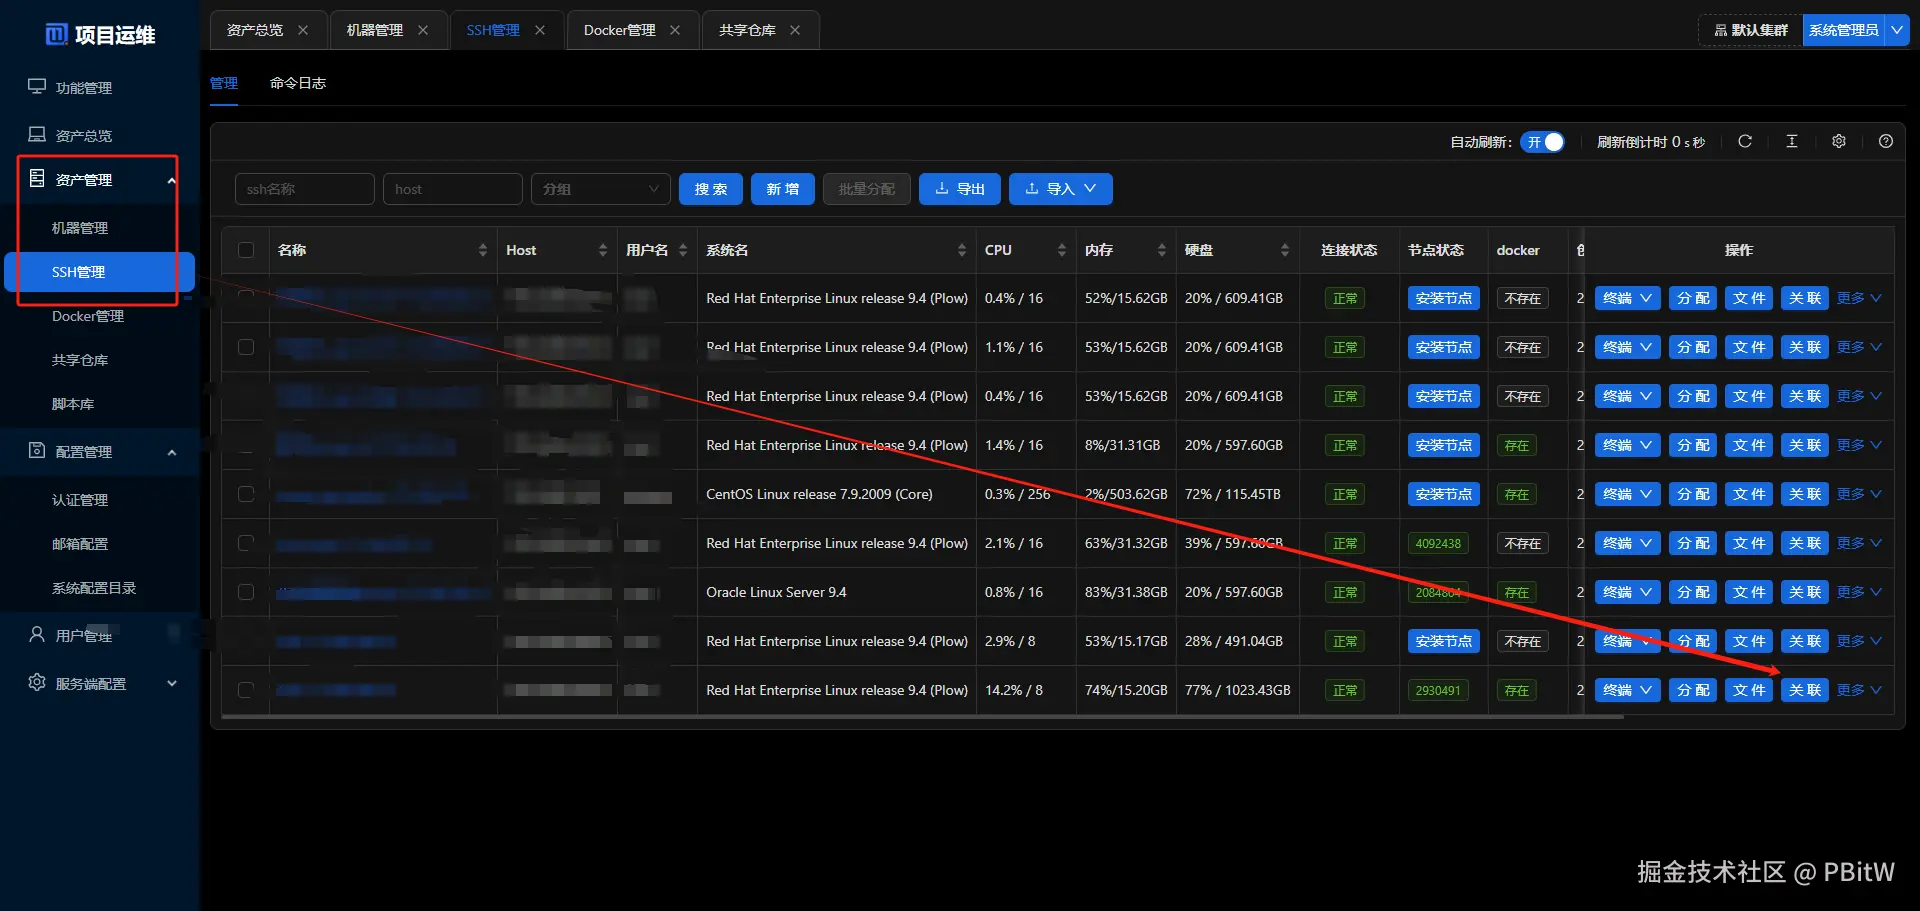Sort the table by Host column
This screenshot has height=911, width=1920.
[603, 250]
